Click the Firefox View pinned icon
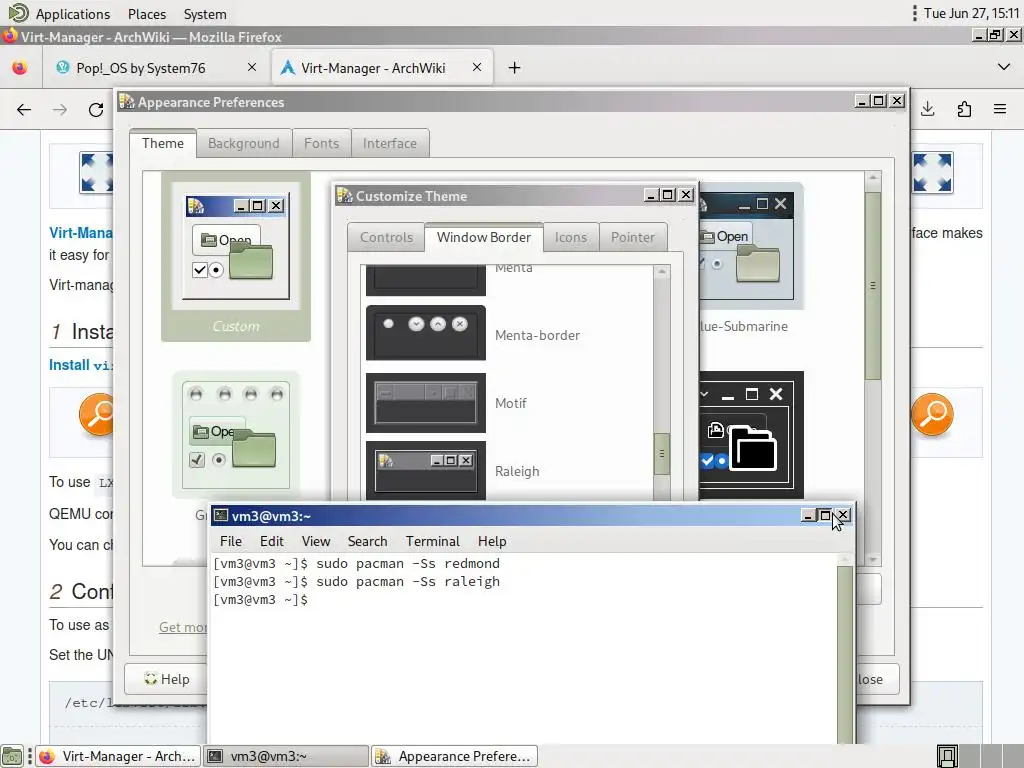The width and height of the screenshot is (1024, 768). [20, 68]
